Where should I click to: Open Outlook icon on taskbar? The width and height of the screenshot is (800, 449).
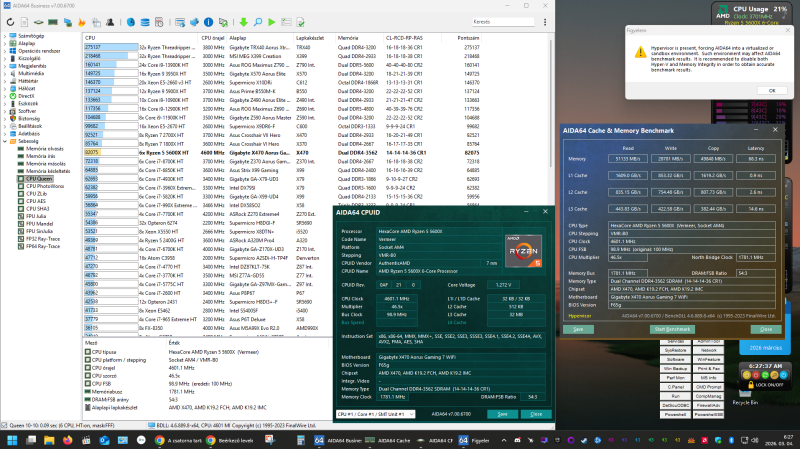pos(105,440)
